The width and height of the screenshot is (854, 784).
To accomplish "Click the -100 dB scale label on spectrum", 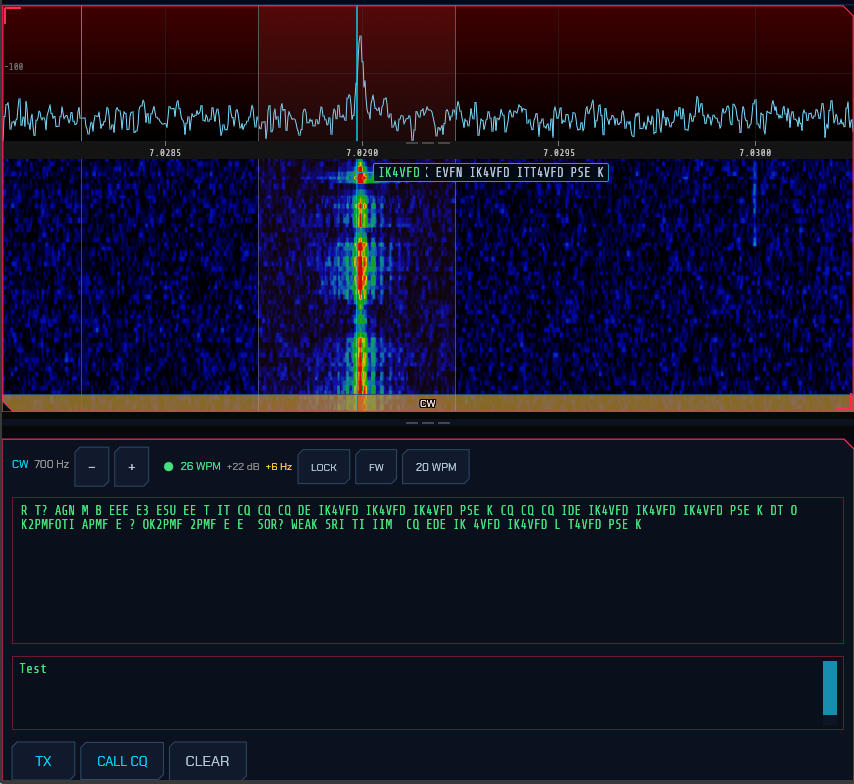I will pyautogui.click(x=14, y=66).
